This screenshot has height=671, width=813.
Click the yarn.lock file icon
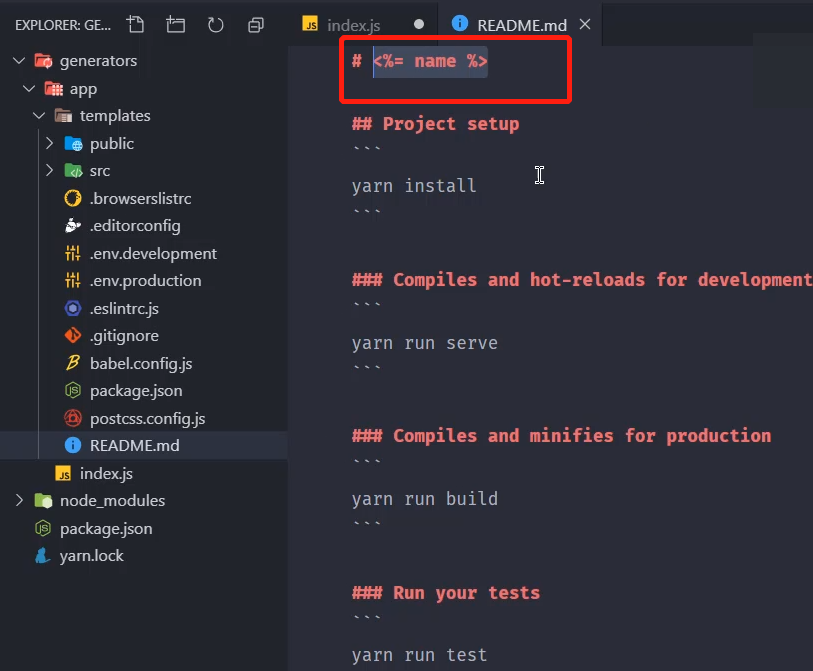(43, 556)
